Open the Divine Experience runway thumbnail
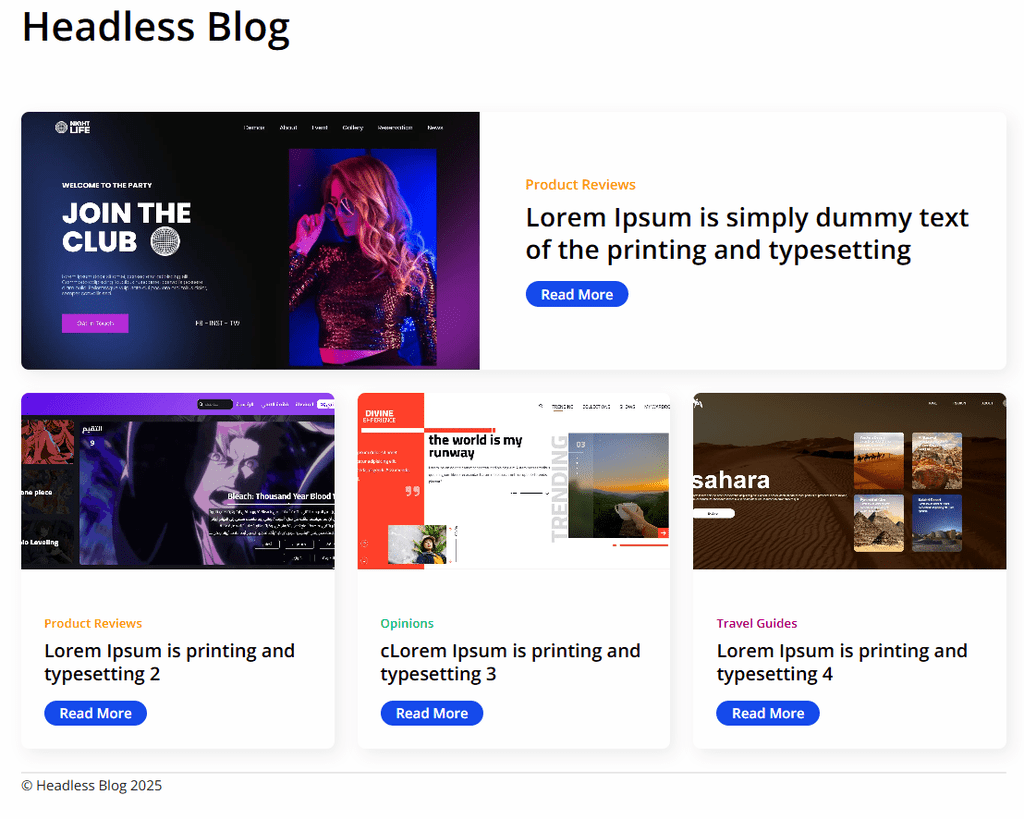 click(513, 481)
